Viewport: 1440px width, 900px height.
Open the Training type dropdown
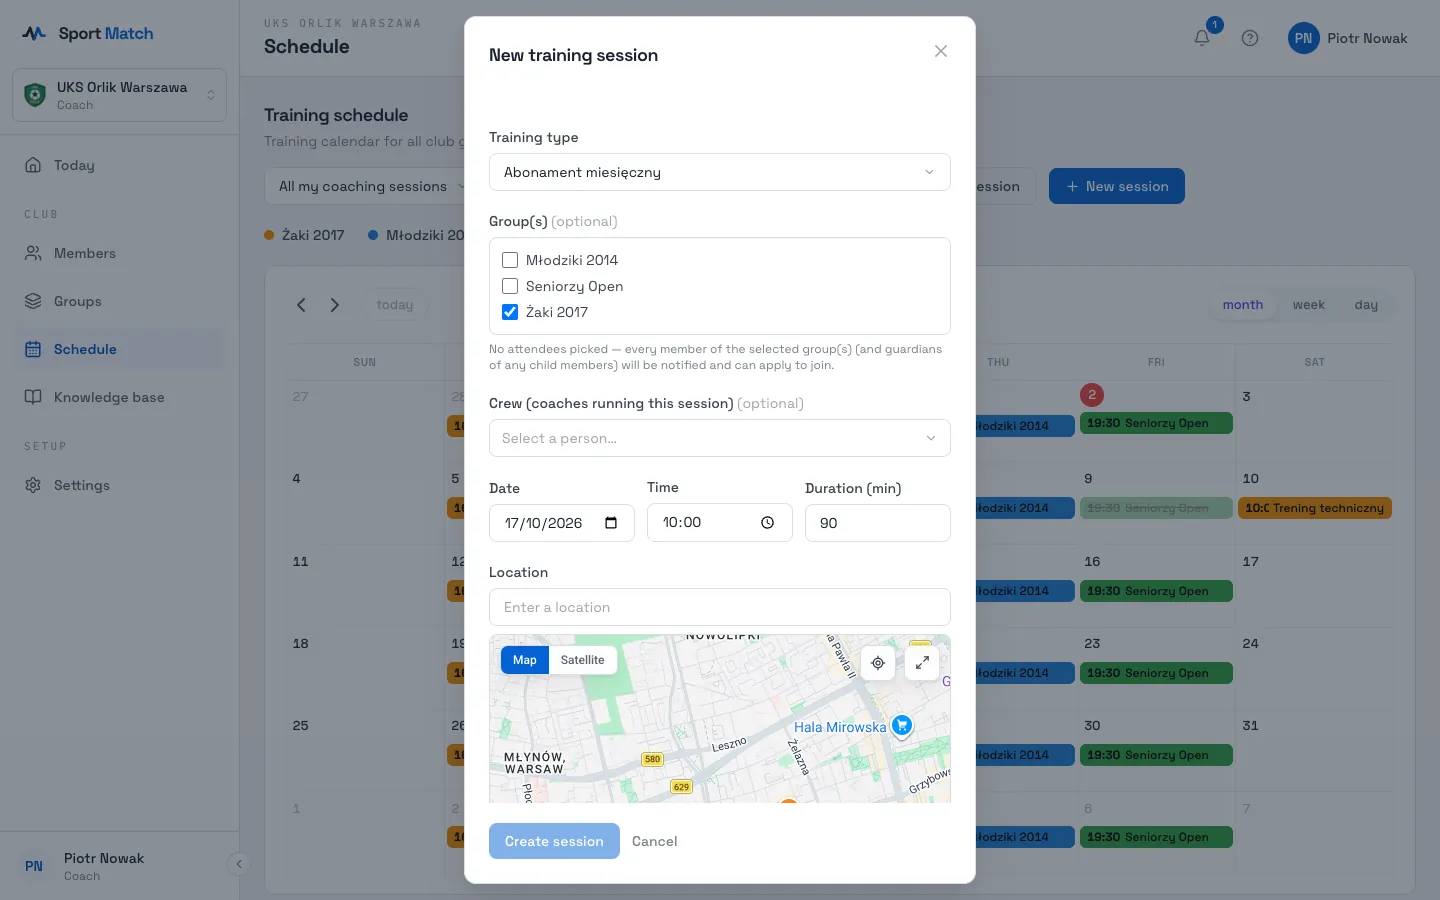pyautogui.click(x=720, y=172)
